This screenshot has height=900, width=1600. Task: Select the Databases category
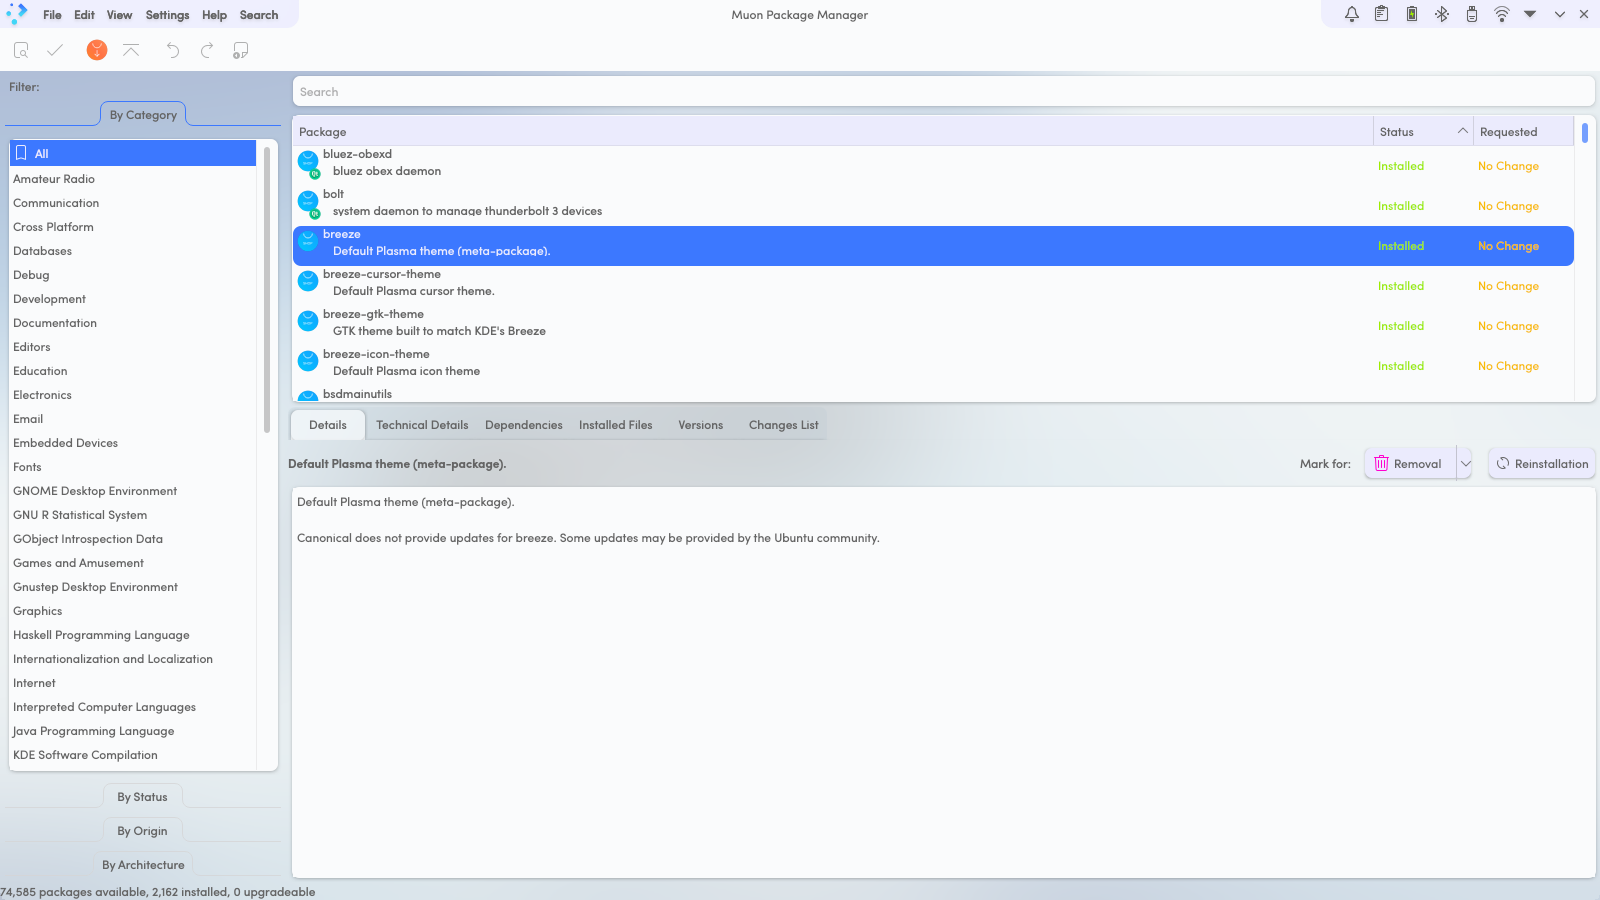coord(133,251)
